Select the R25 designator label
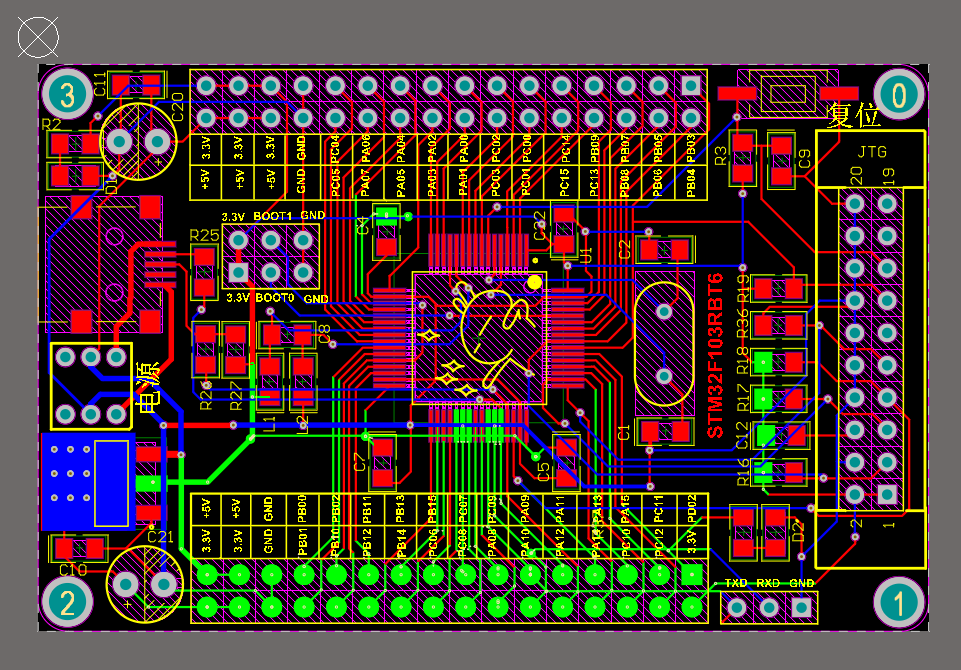 (204, 235)
